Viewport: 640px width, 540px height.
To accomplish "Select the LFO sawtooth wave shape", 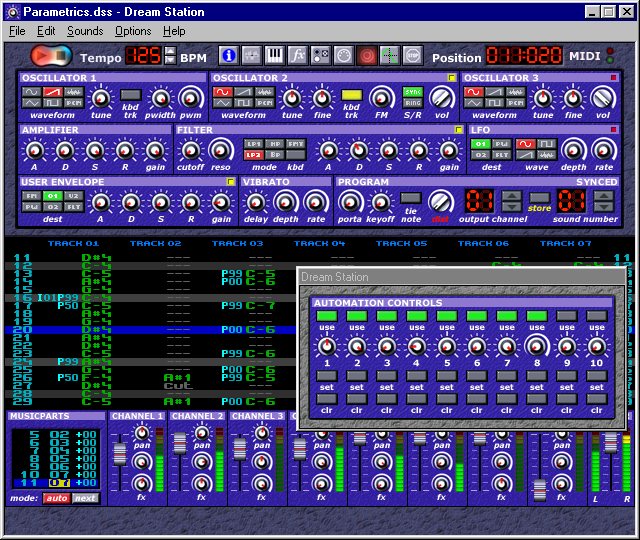I will point(525,155).
